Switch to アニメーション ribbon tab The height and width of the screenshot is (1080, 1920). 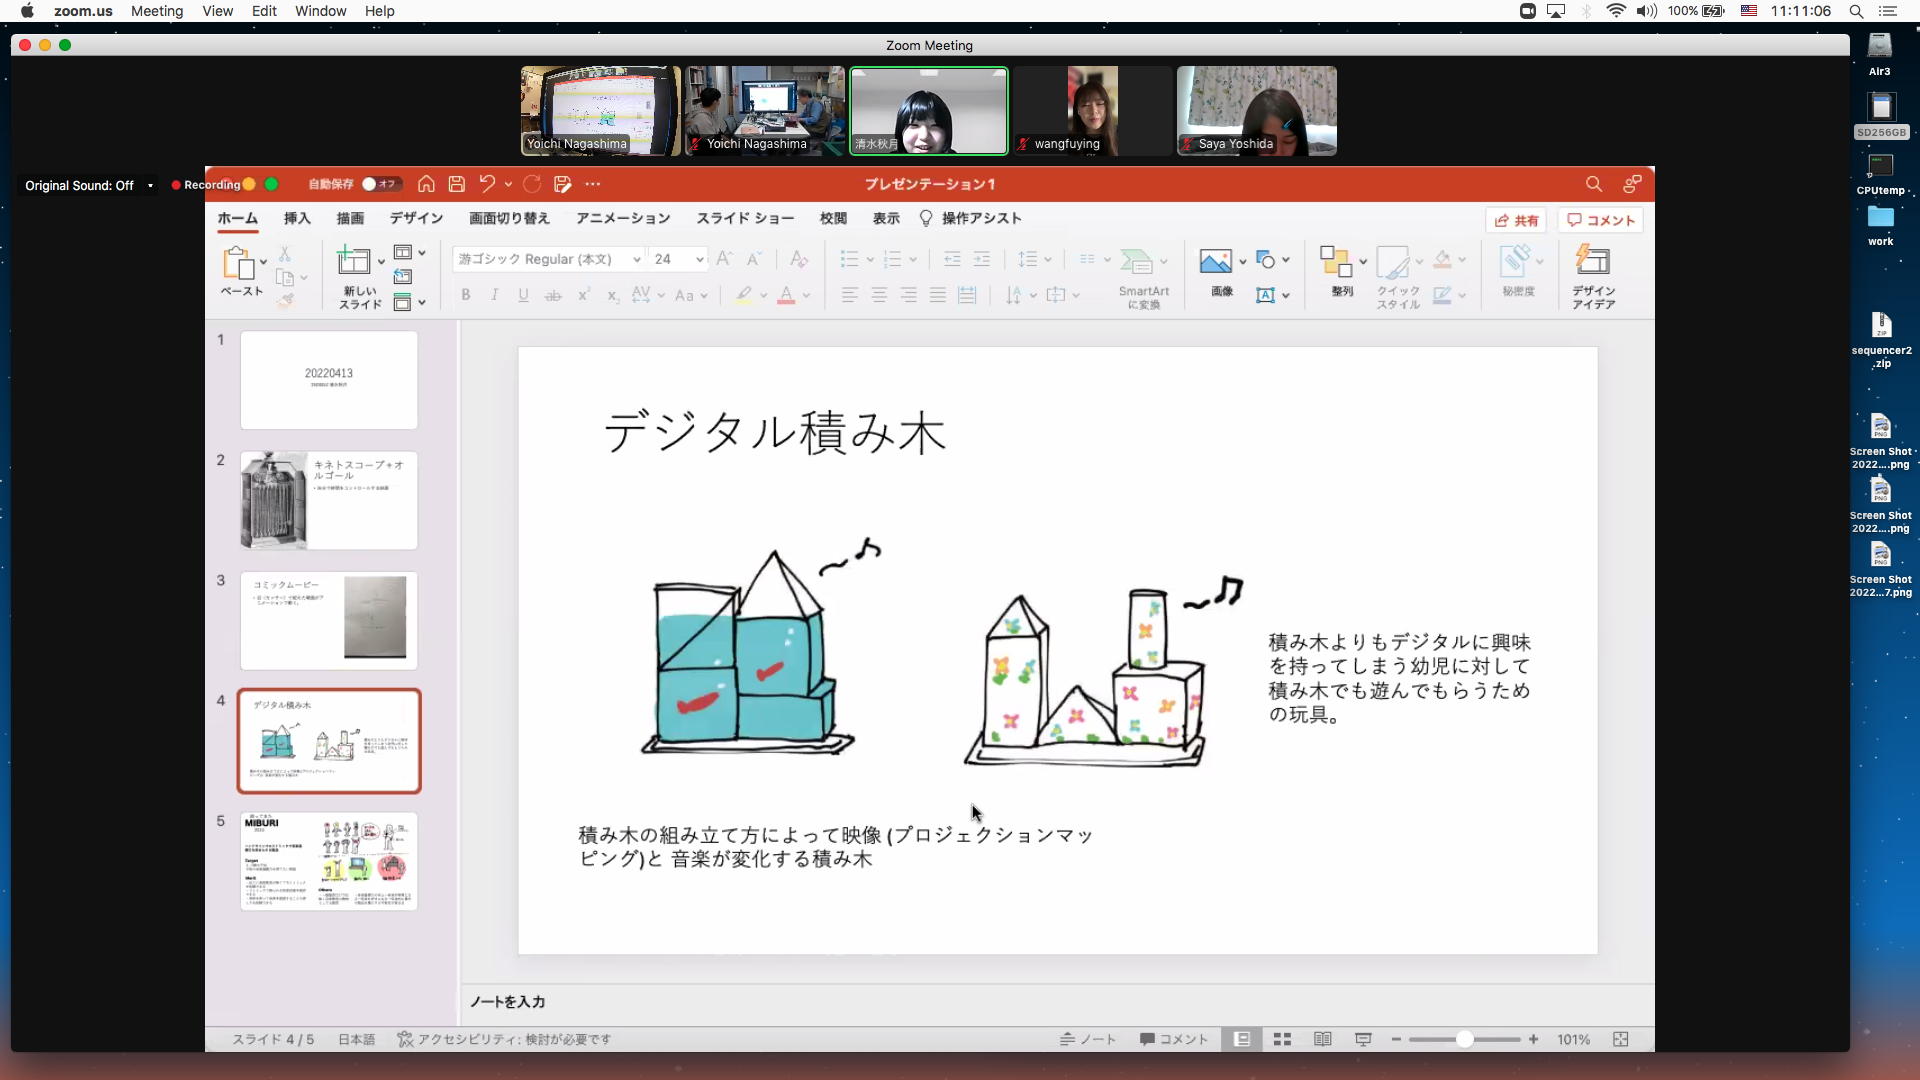[x=623, y=219]
